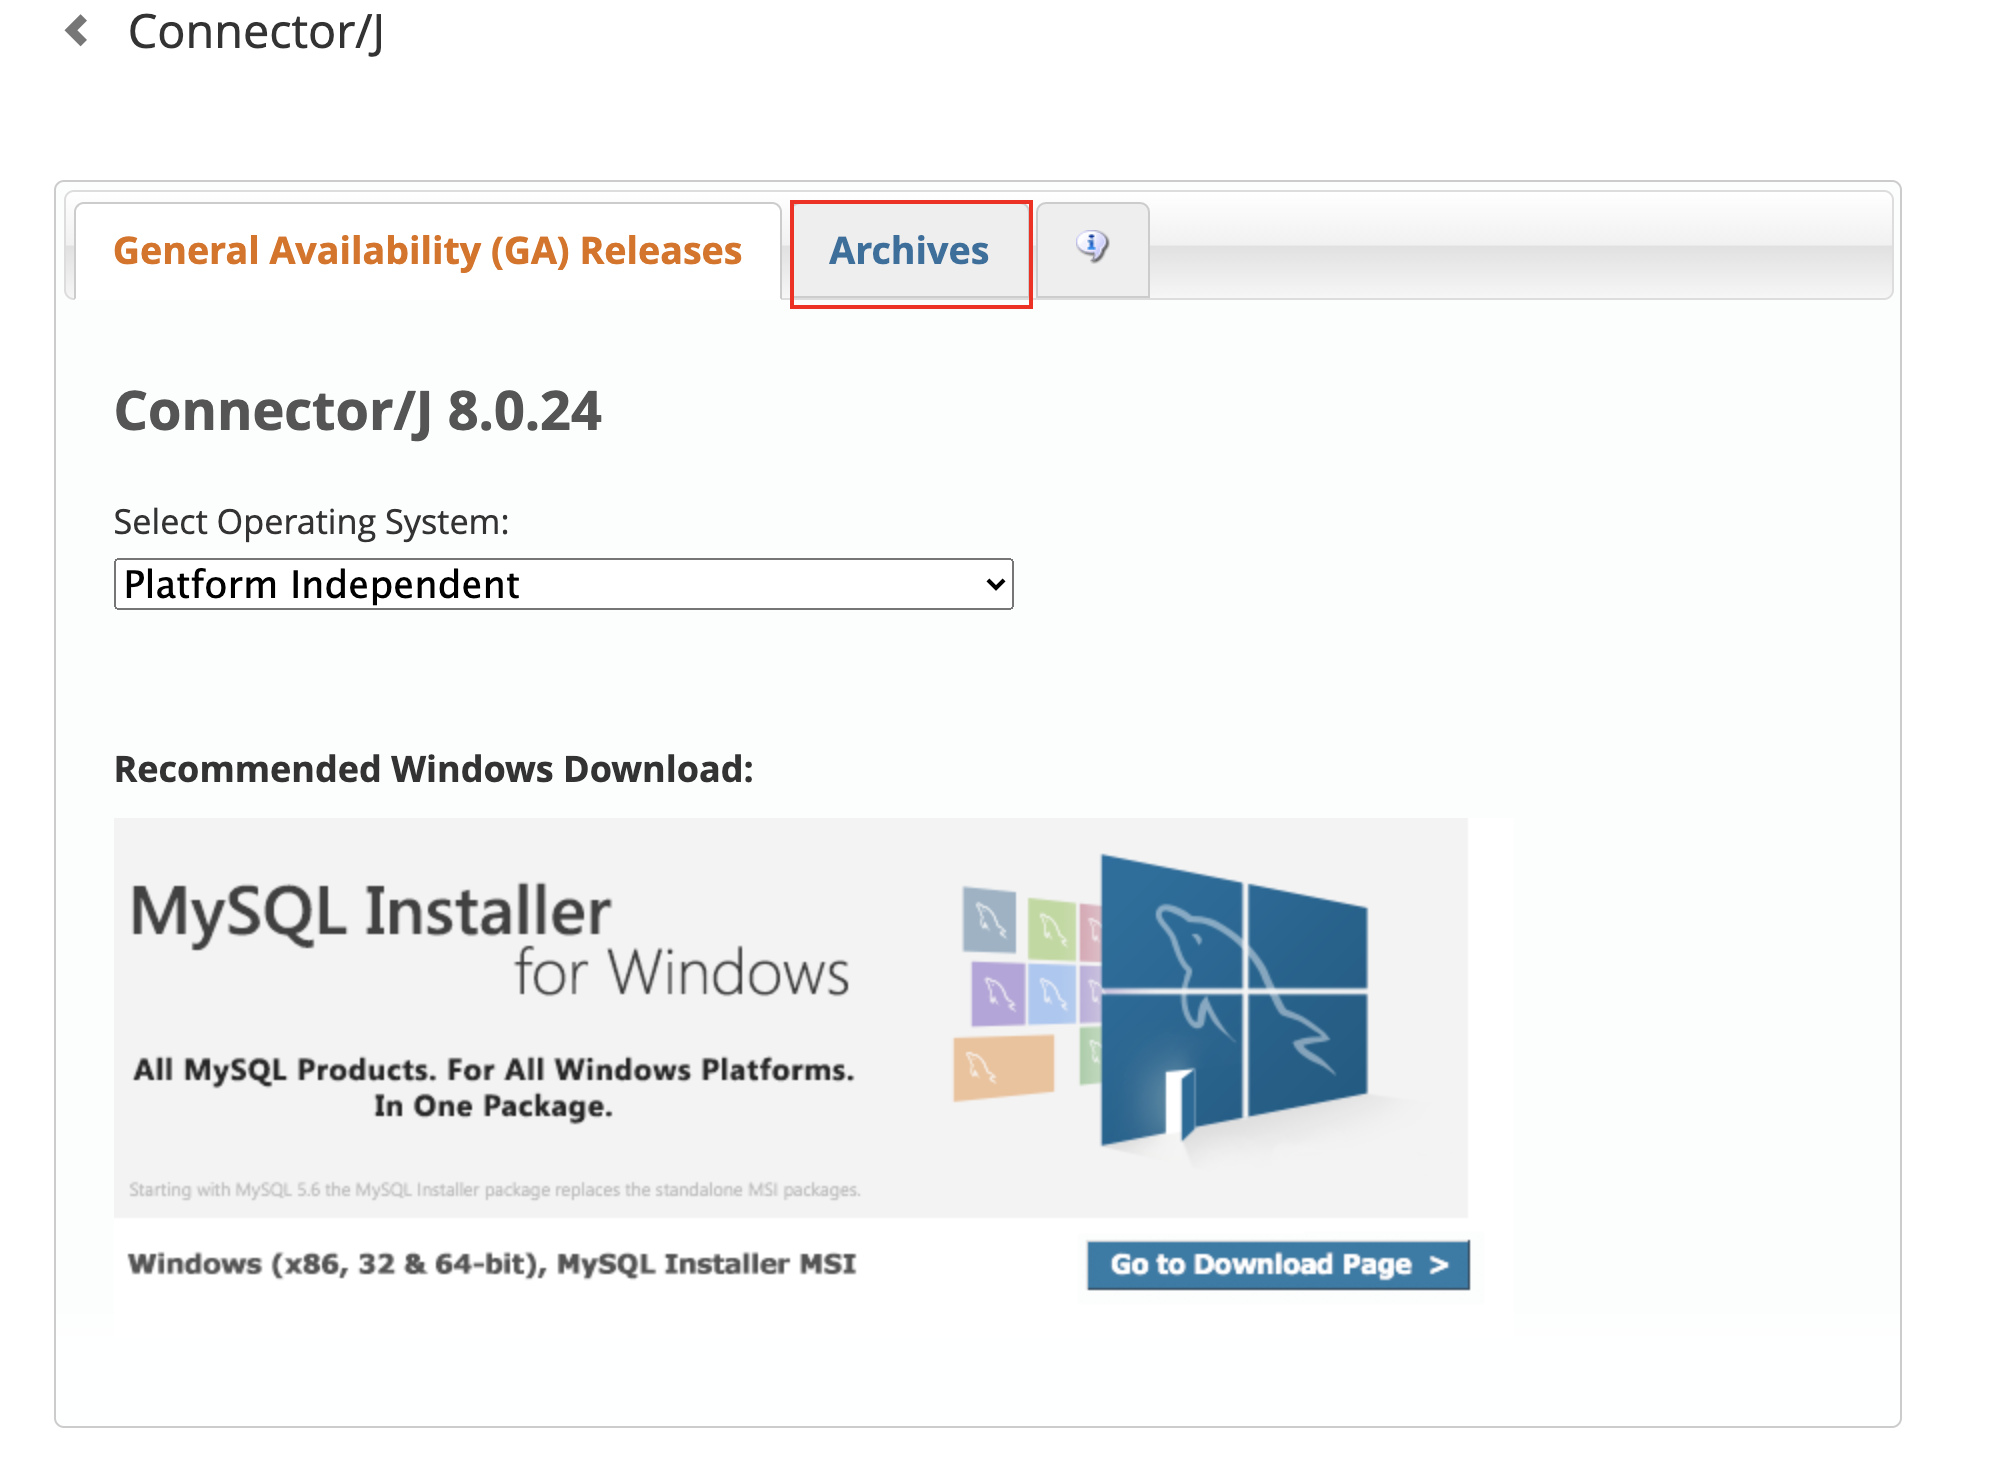Click the Recommended Windows Download heading
Viewport: 1990px width, 1460px height.
(434, 770)
